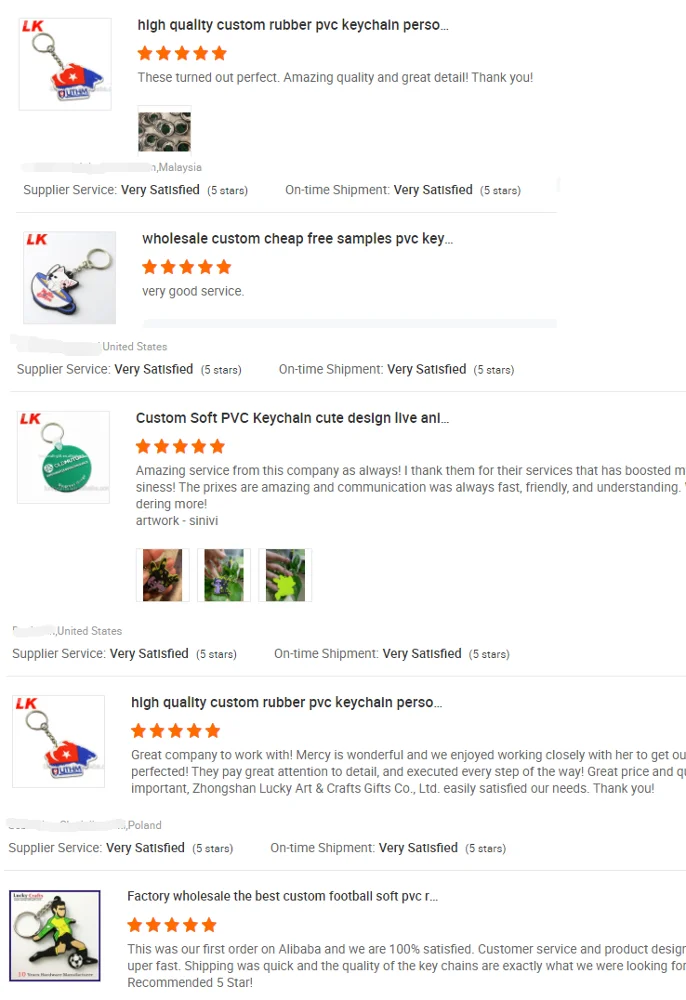Click stars above "Great company to work with" review
686x1000 pixels.
(x=176, y=731)
